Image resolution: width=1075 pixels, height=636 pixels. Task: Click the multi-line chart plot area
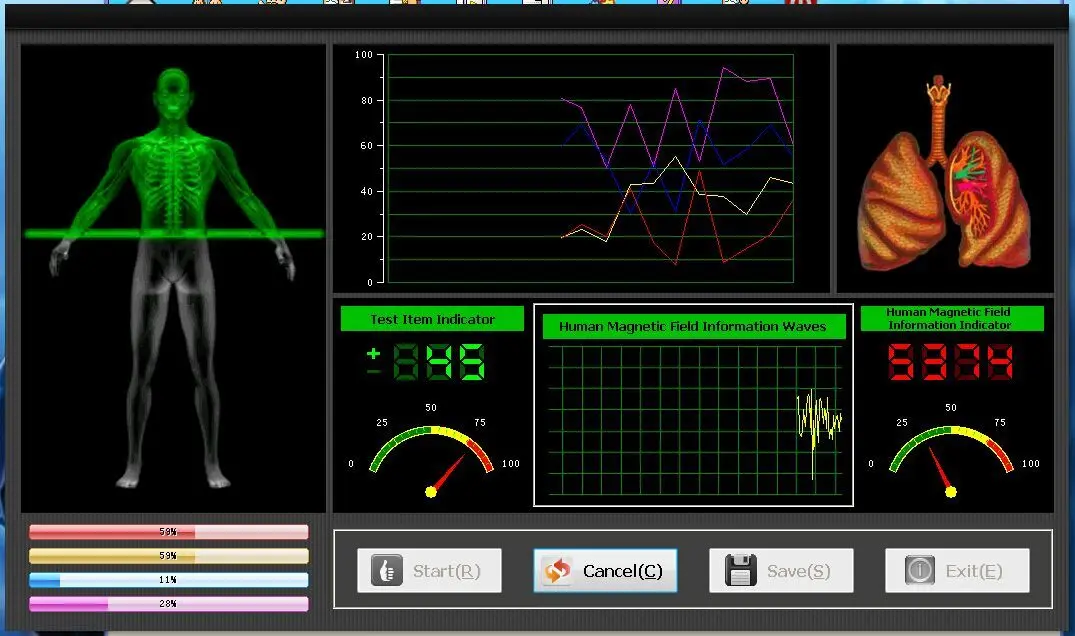tap(590, 168)
